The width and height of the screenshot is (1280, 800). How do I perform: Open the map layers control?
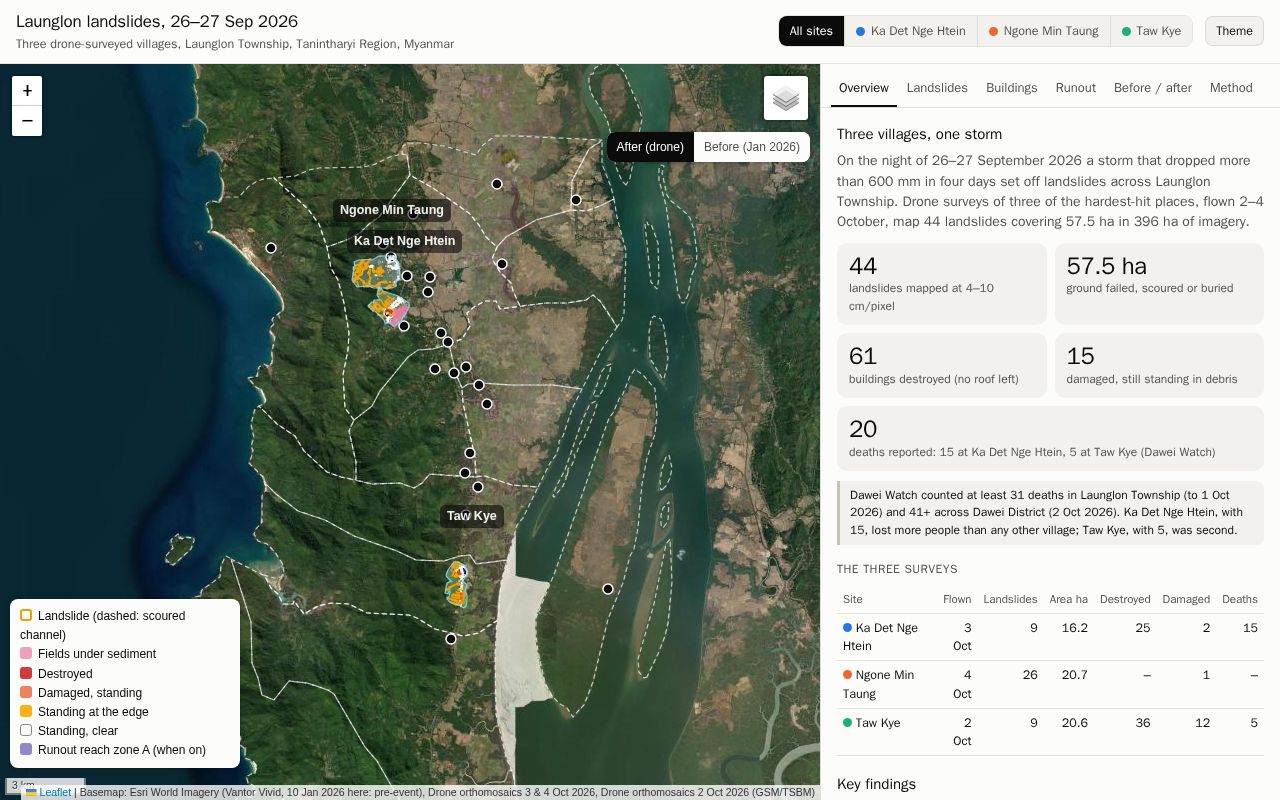pos(786,98)
